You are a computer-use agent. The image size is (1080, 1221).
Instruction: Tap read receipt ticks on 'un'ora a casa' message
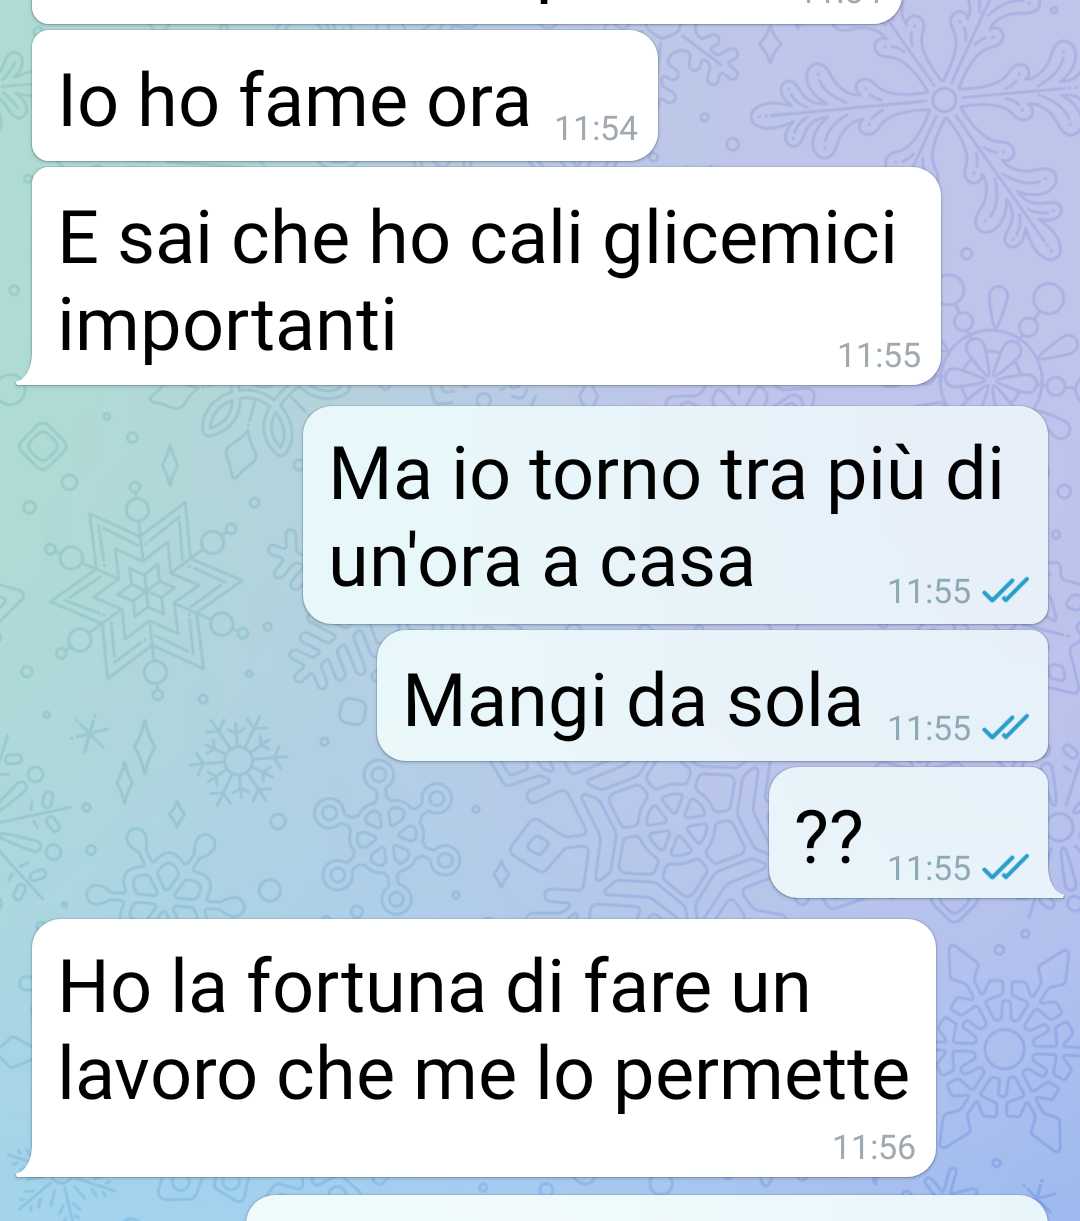(x=1005, y=592)
